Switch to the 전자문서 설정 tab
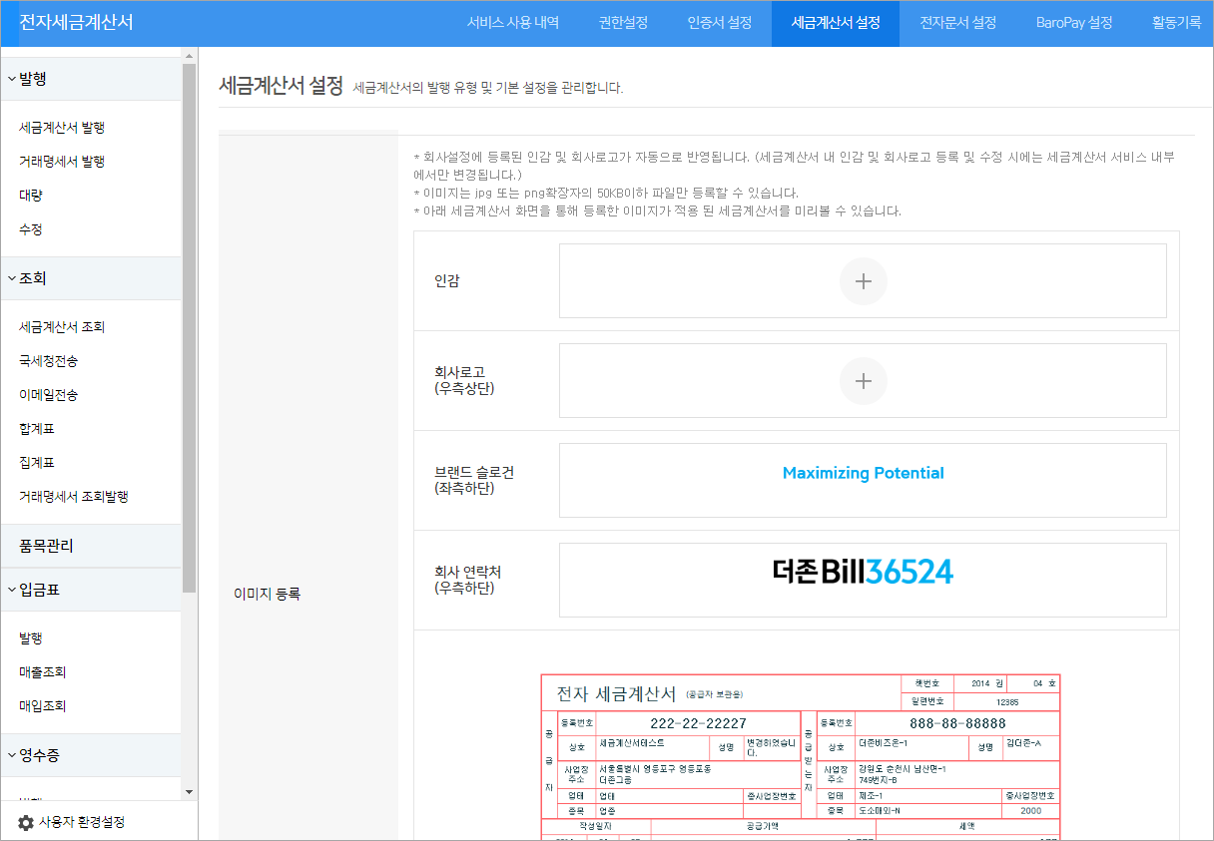 point(955,23)
